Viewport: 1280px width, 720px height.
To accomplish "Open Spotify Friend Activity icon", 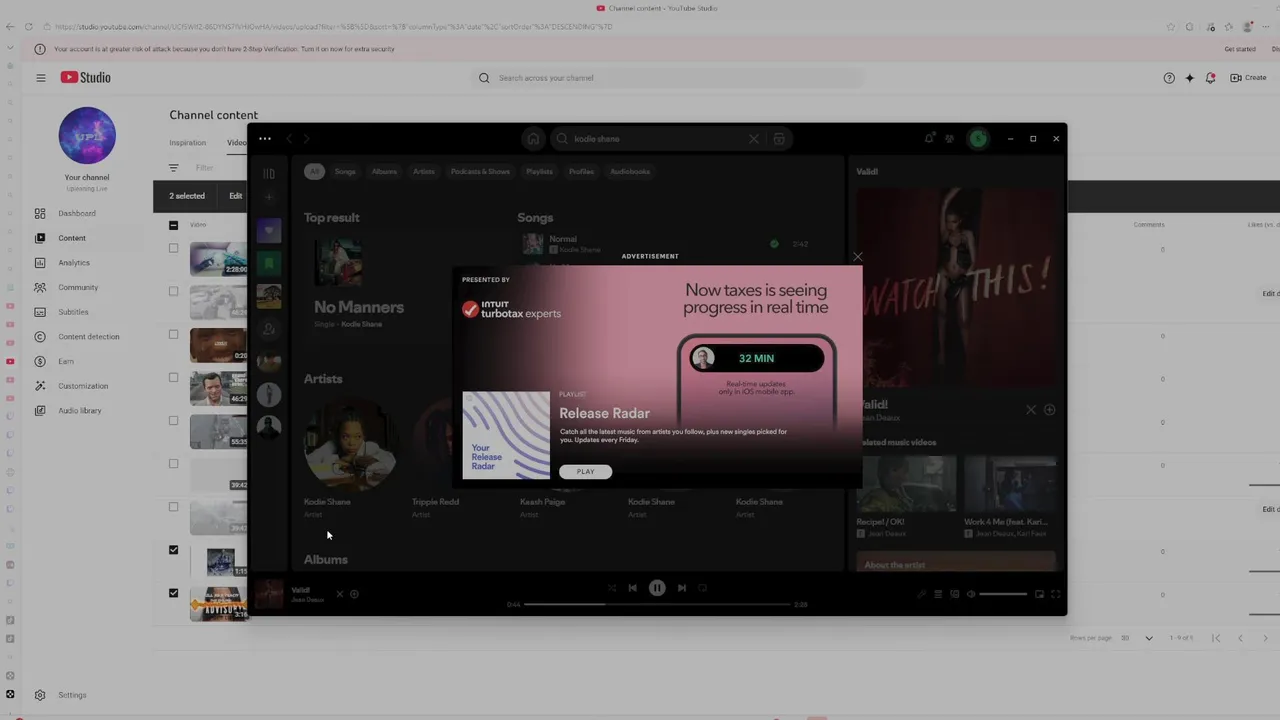I will click(949, 139).
